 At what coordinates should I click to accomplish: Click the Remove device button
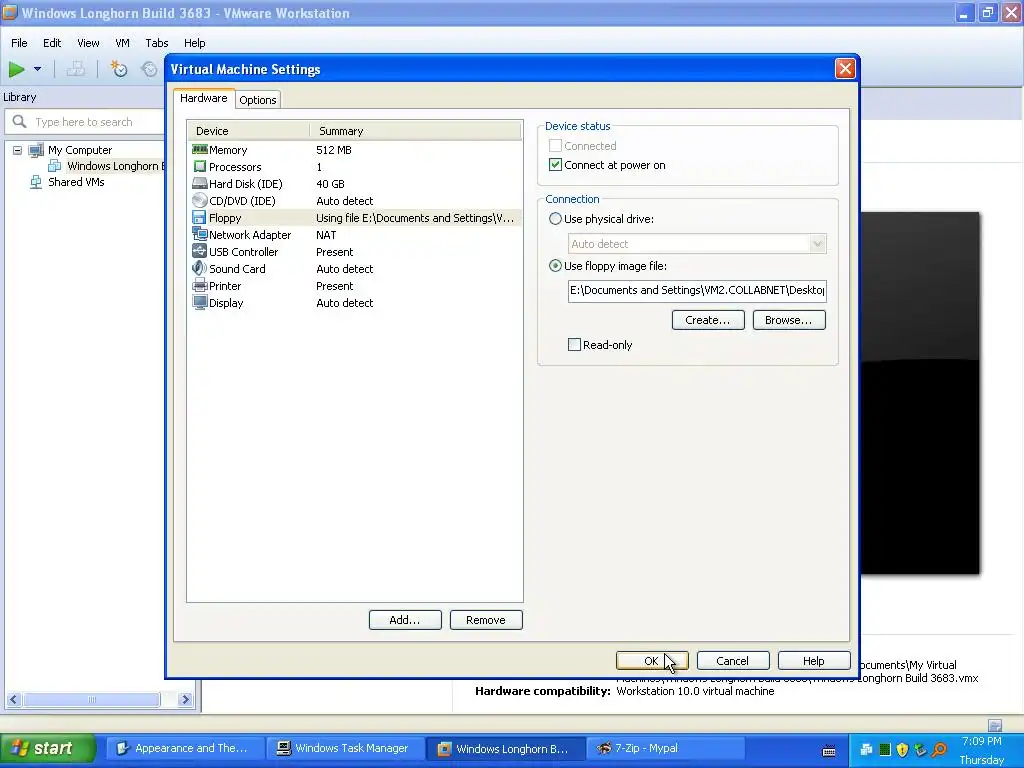(x=486, y=620)
